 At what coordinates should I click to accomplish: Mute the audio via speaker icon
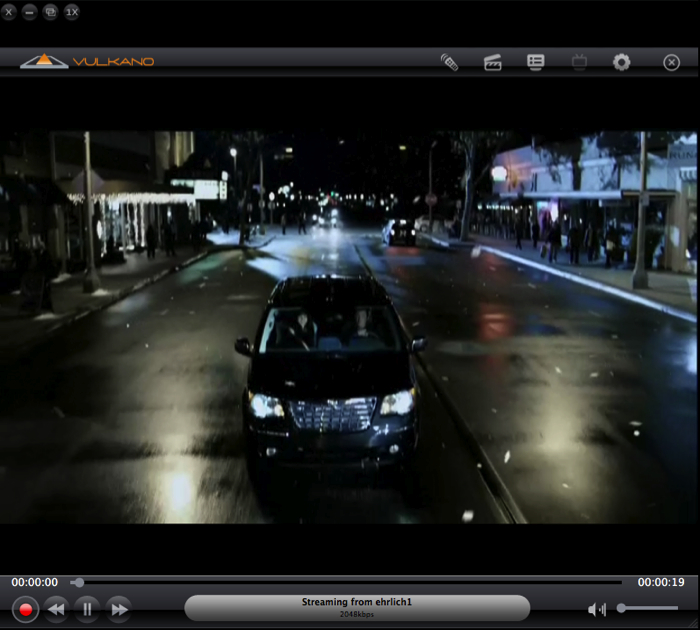596,609
